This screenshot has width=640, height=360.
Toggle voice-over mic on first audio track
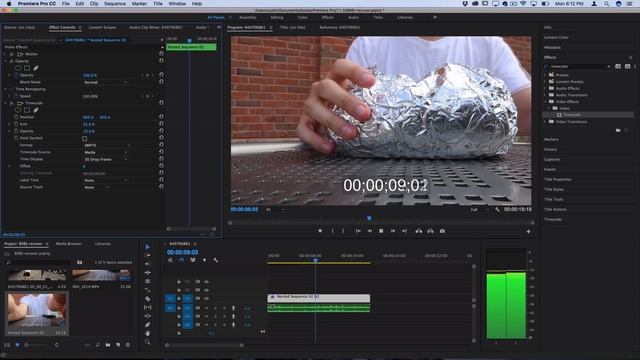(x=233, y=308)
